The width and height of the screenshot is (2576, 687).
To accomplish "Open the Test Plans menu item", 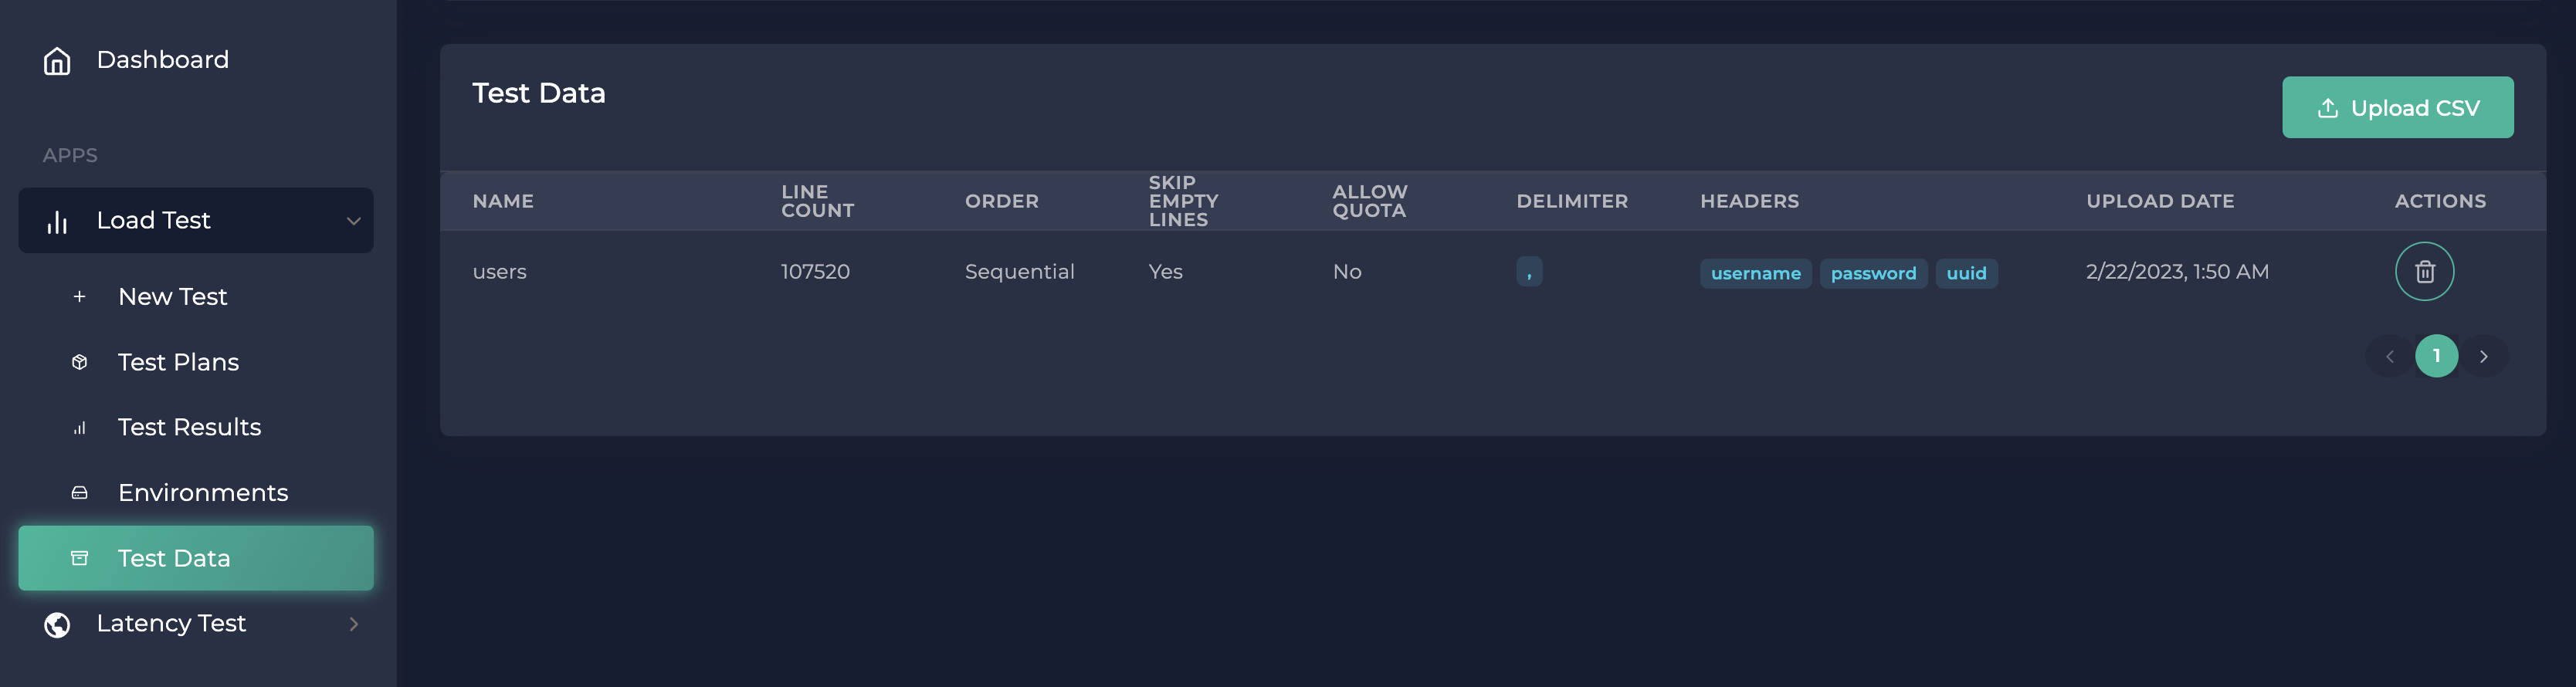I will 178,362.
